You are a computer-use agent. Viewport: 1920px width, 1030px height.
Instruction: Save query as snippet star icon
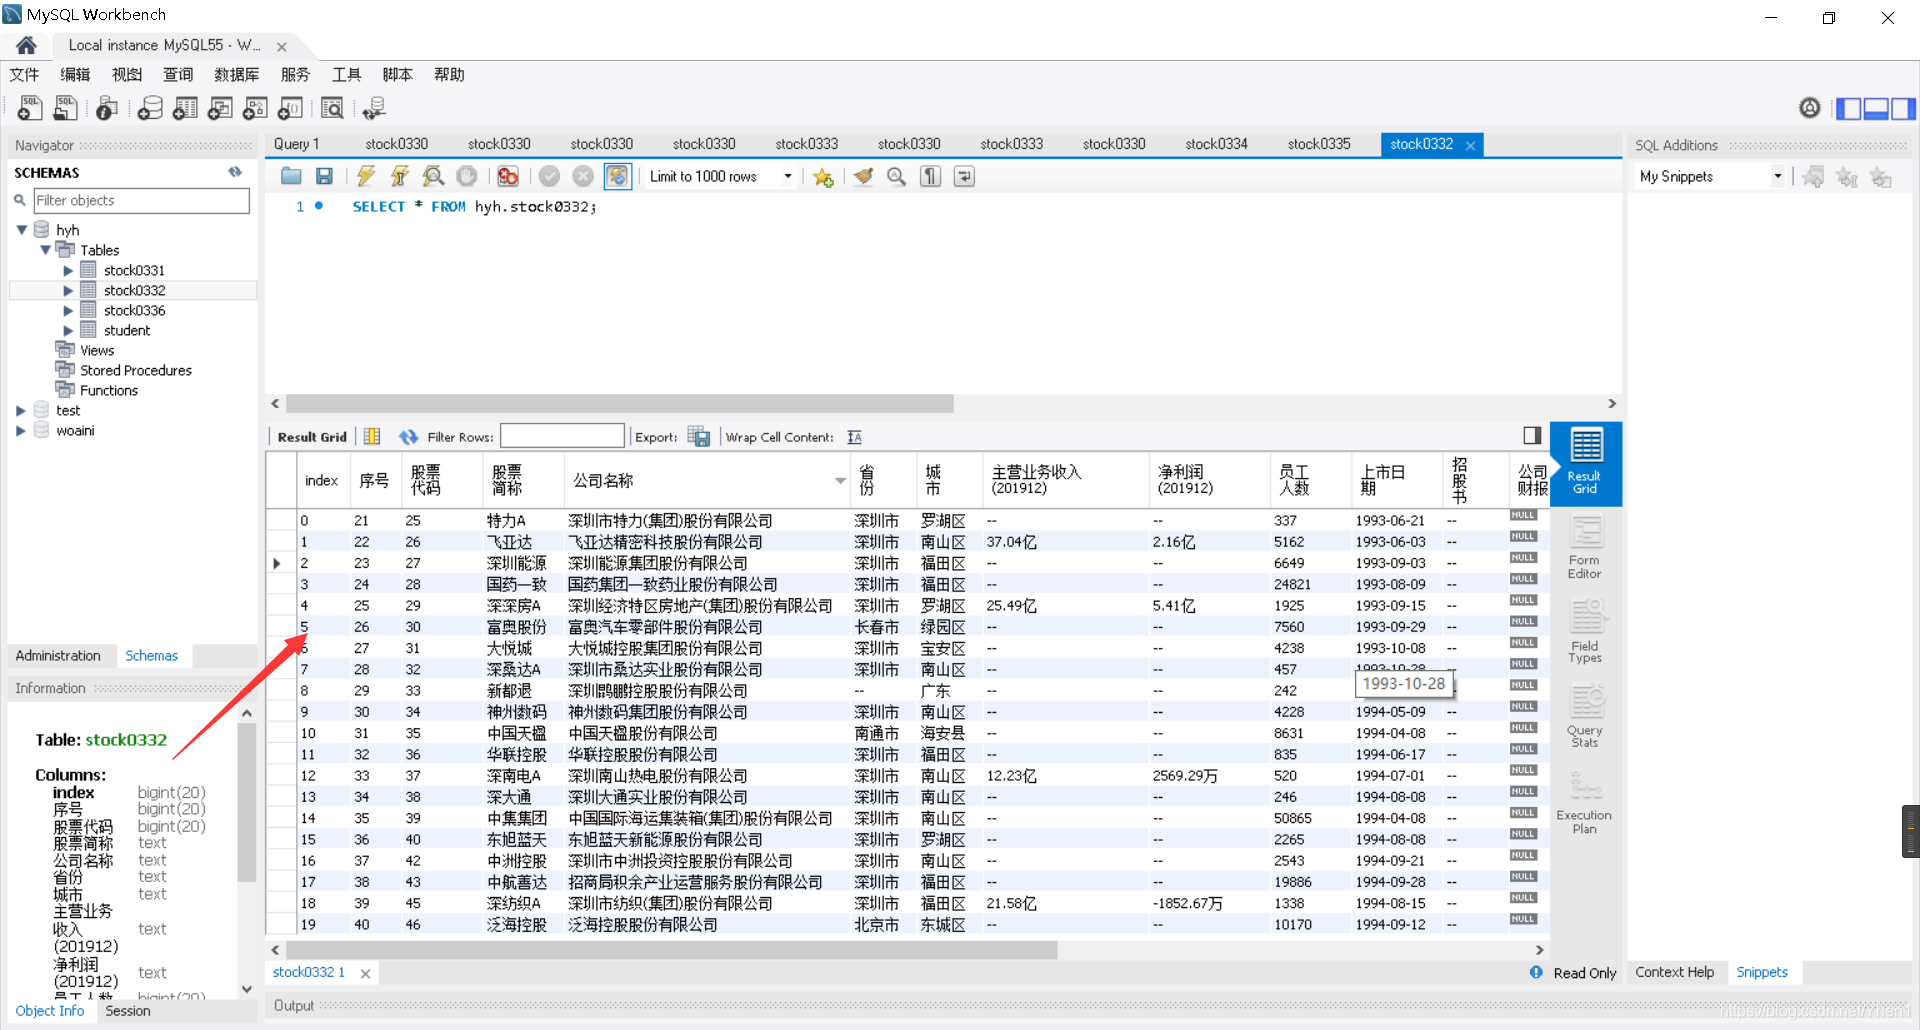[823, 177]
